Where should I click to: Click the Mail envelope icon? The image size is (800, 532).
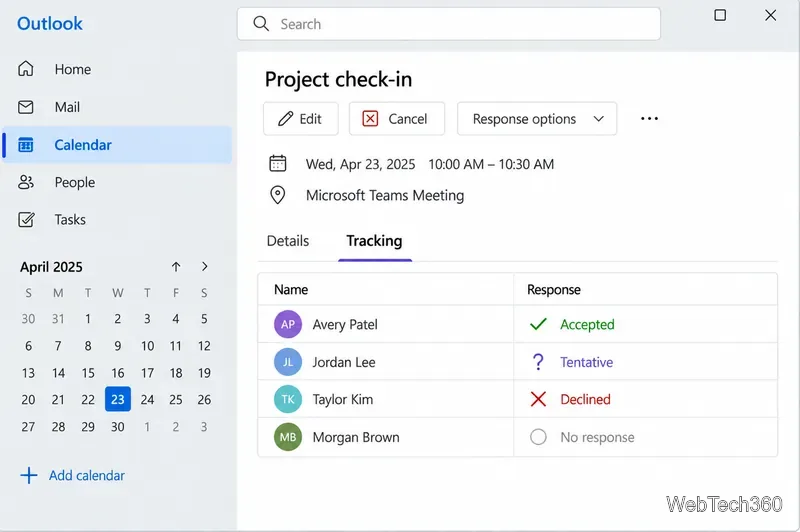coord(26,107)
